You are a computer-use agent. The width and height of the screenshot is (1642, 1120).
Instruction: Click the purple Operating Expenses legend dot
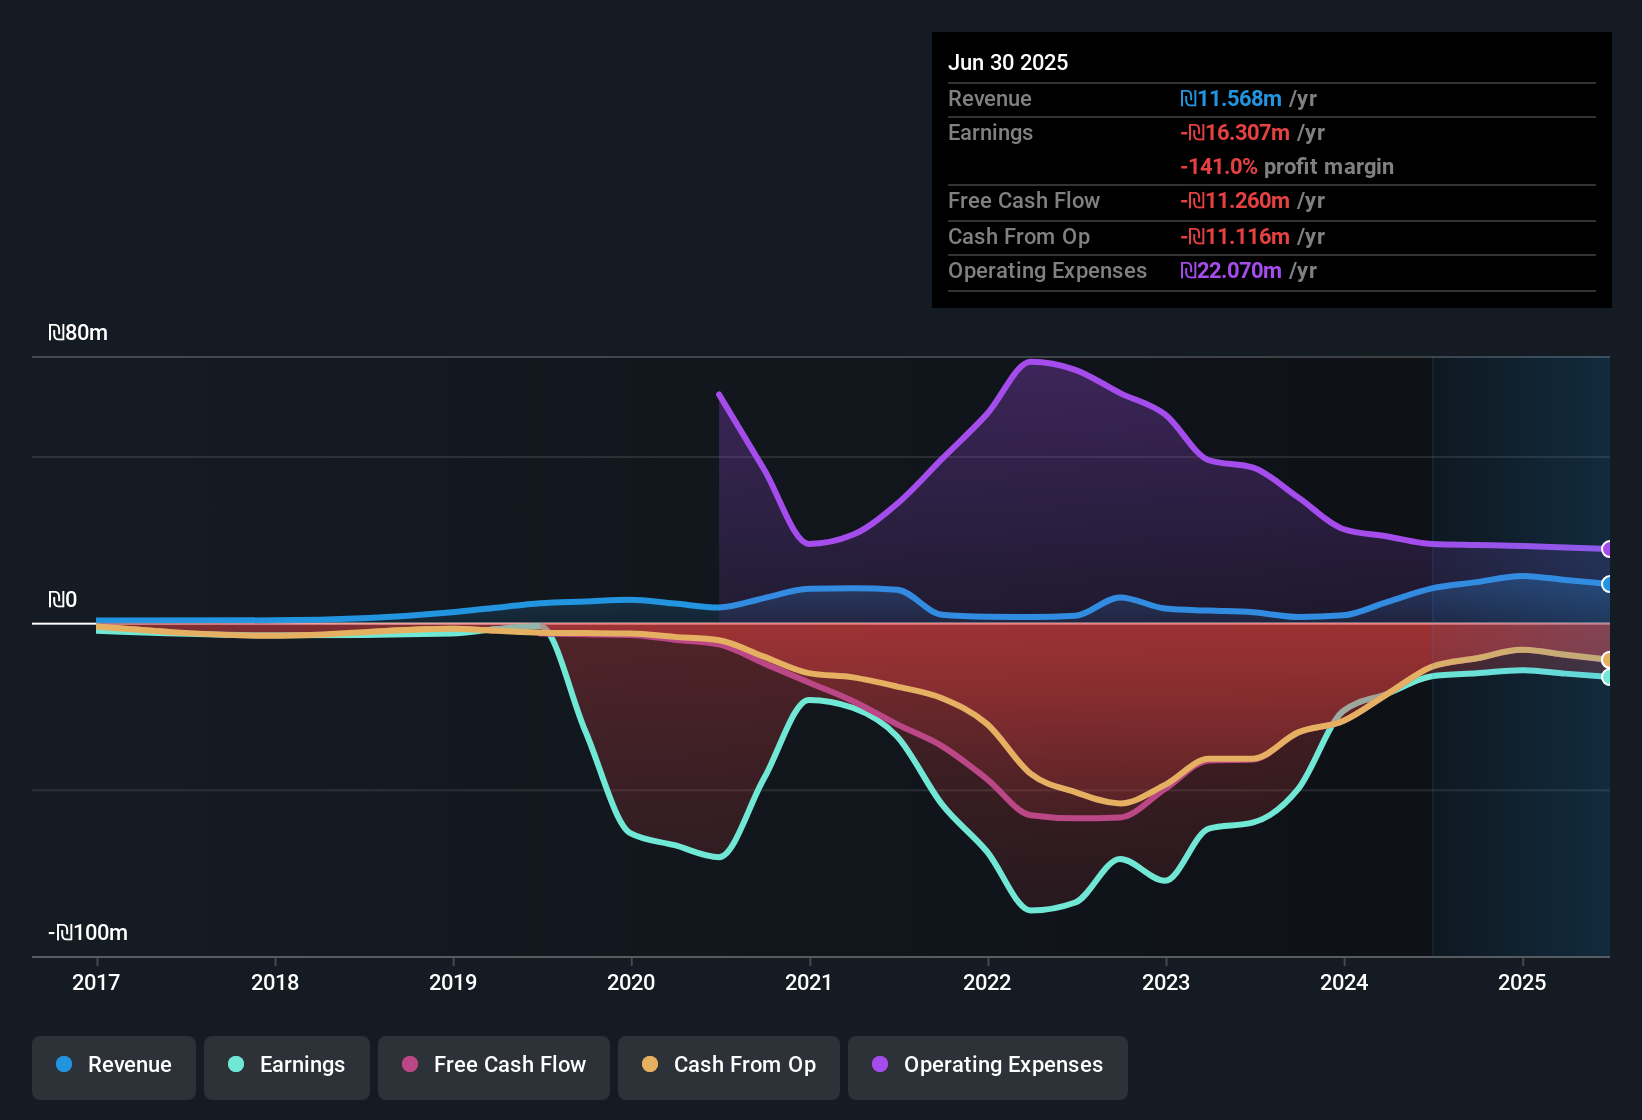(879, 1065)
